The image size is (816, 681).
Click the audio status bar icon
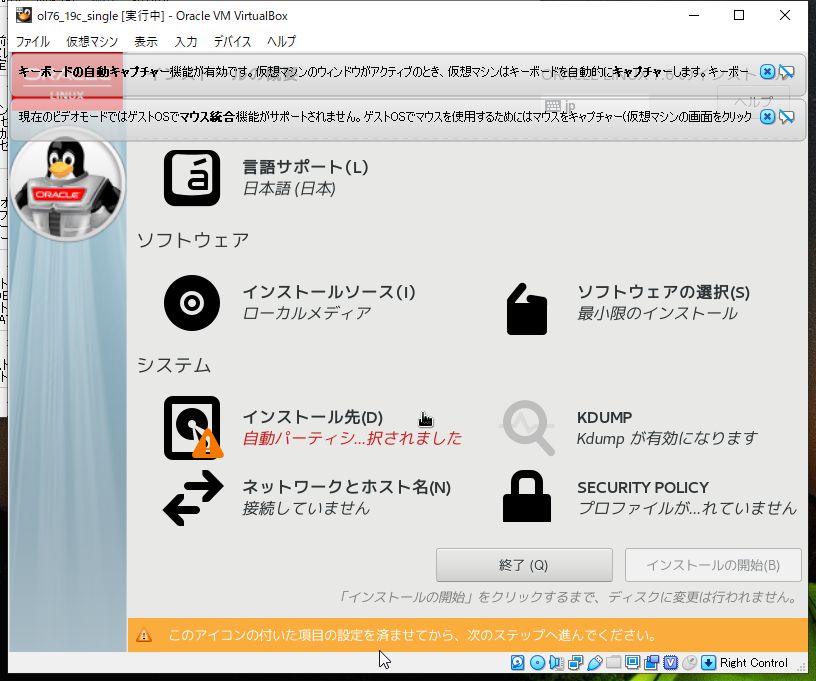pos(555,662)
